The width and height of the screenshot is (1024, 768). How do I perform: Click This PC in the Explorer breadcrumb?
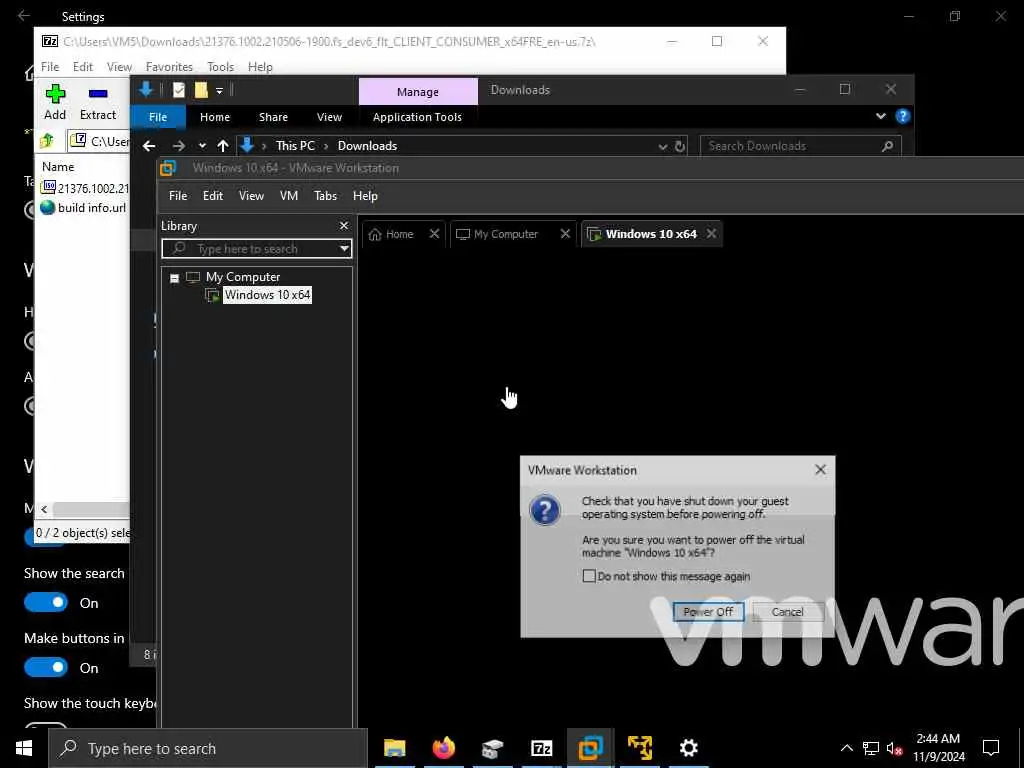pyautogui.click(x=295, y=146)
